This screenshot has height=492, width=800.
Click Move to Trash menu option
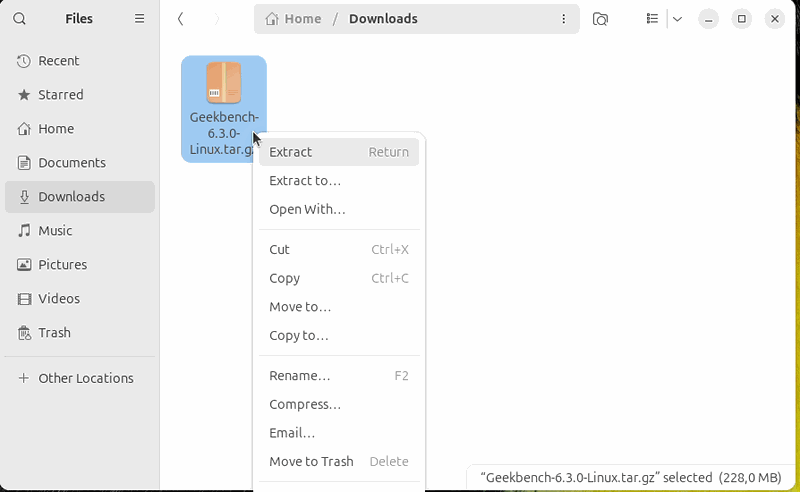[x=311, y=462]
